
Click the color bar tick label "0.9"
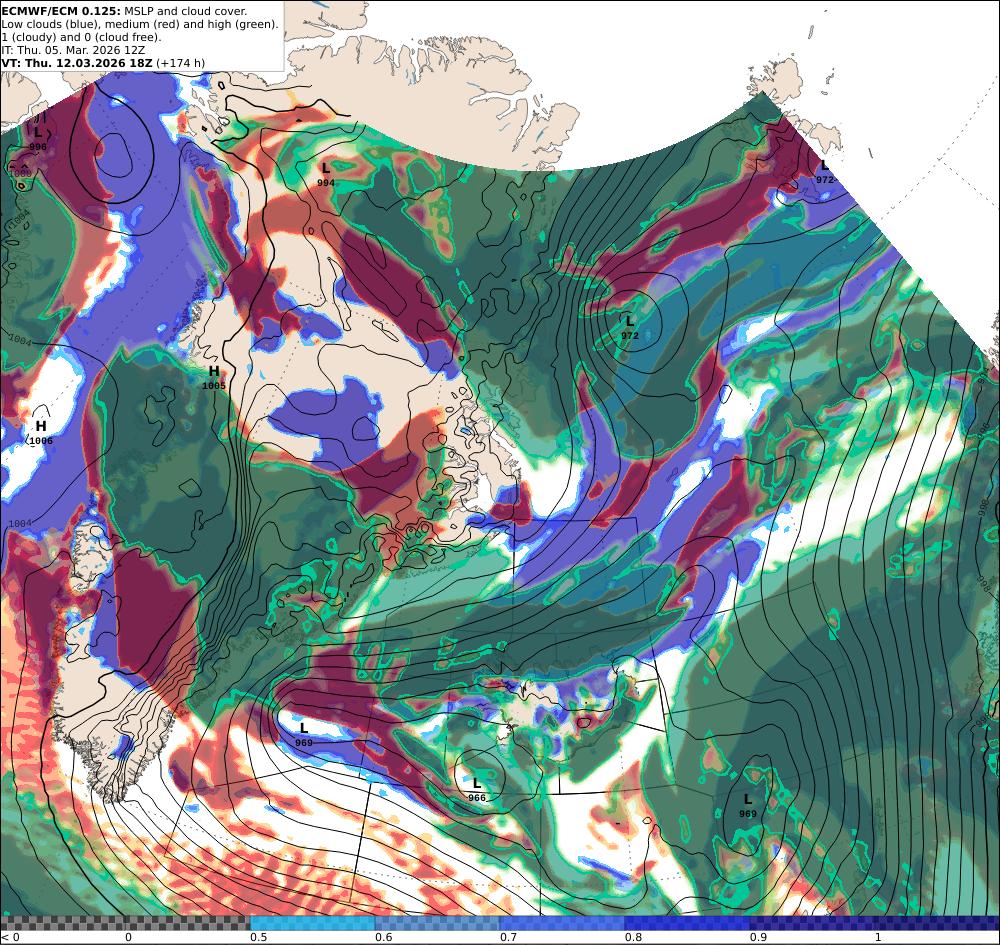point(758,937)
